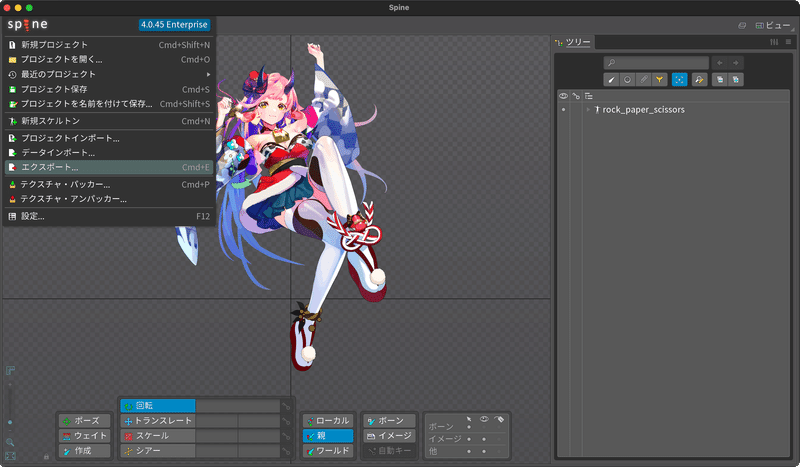Expand the rock_paper_scissors skeleton node
The width and height of the screenshot is (800, 467).
point(588,110)
